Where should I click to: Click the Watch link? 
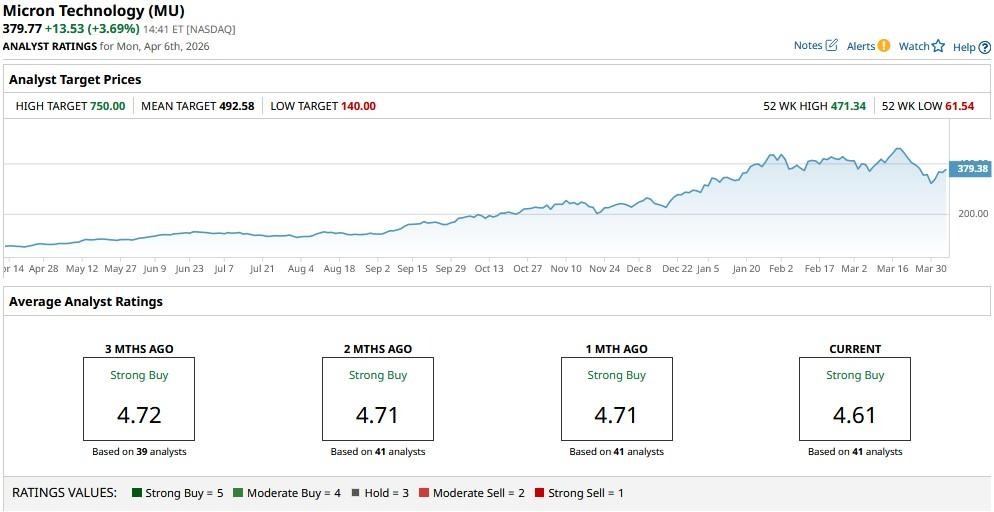[913, 46]
